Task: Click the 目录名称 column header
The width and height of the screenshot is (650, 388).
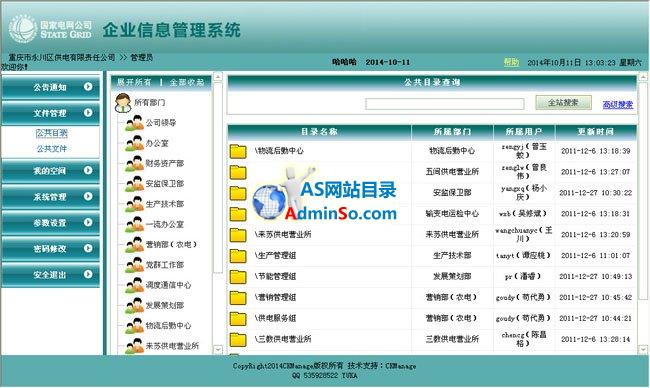Action: (x=319, y=132)
